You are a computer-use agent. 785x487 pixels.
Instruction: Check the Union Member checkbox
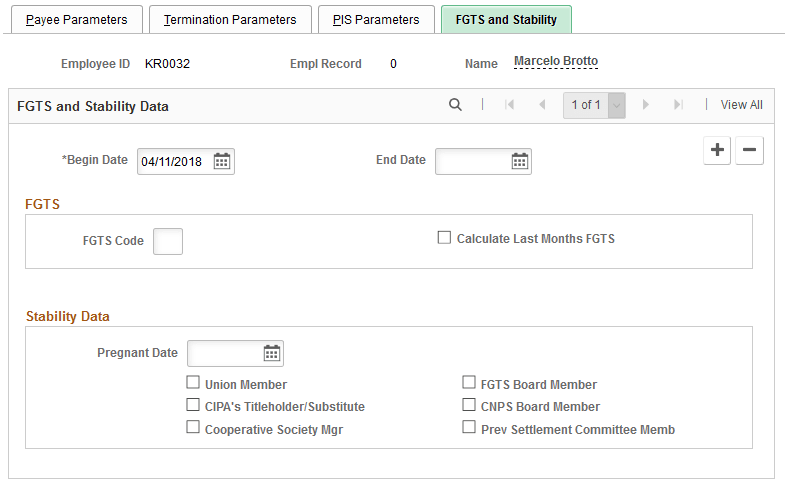pos(193,384)
